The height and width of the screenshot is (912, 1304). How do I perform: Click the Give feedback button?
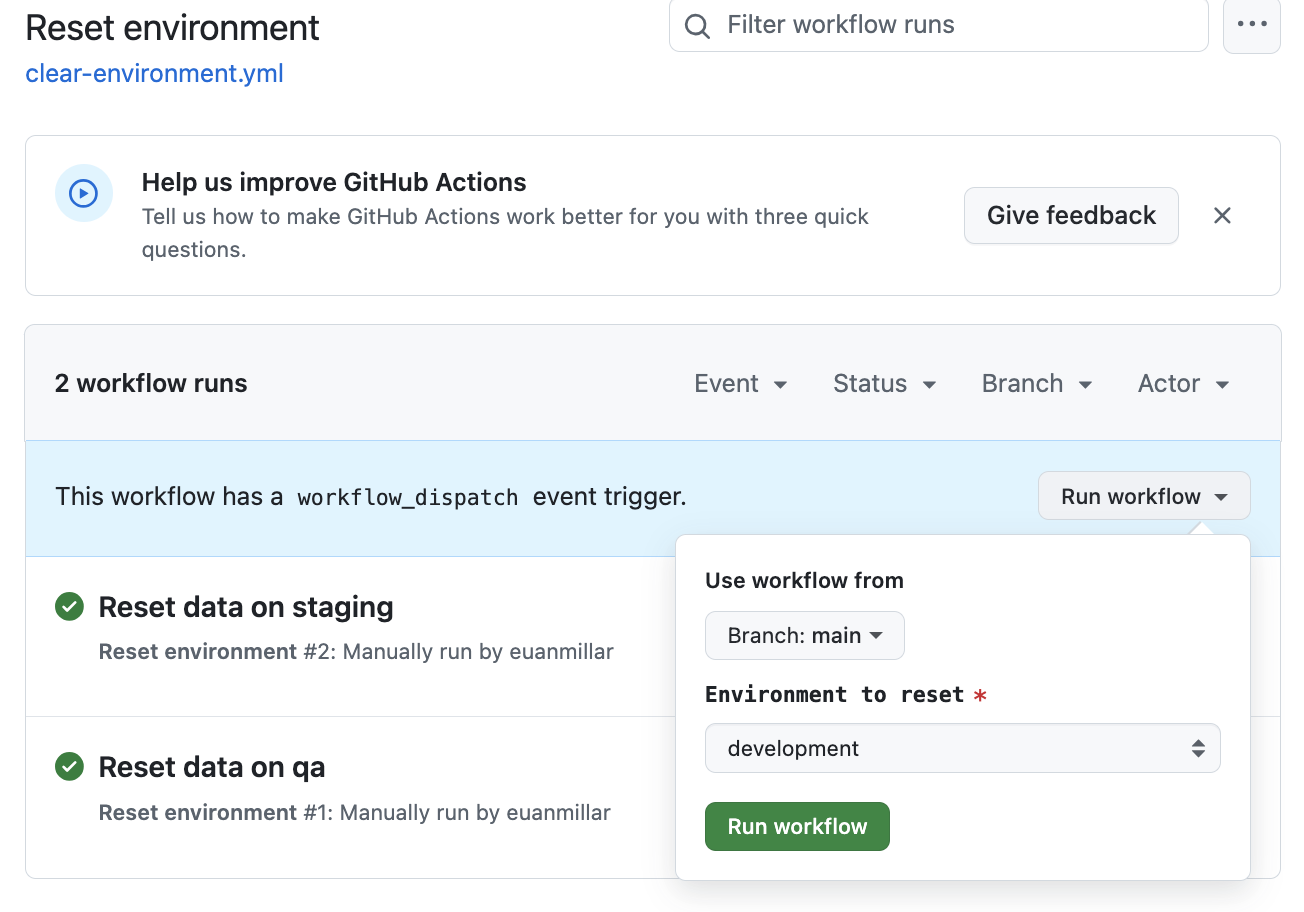point(1071,215)
